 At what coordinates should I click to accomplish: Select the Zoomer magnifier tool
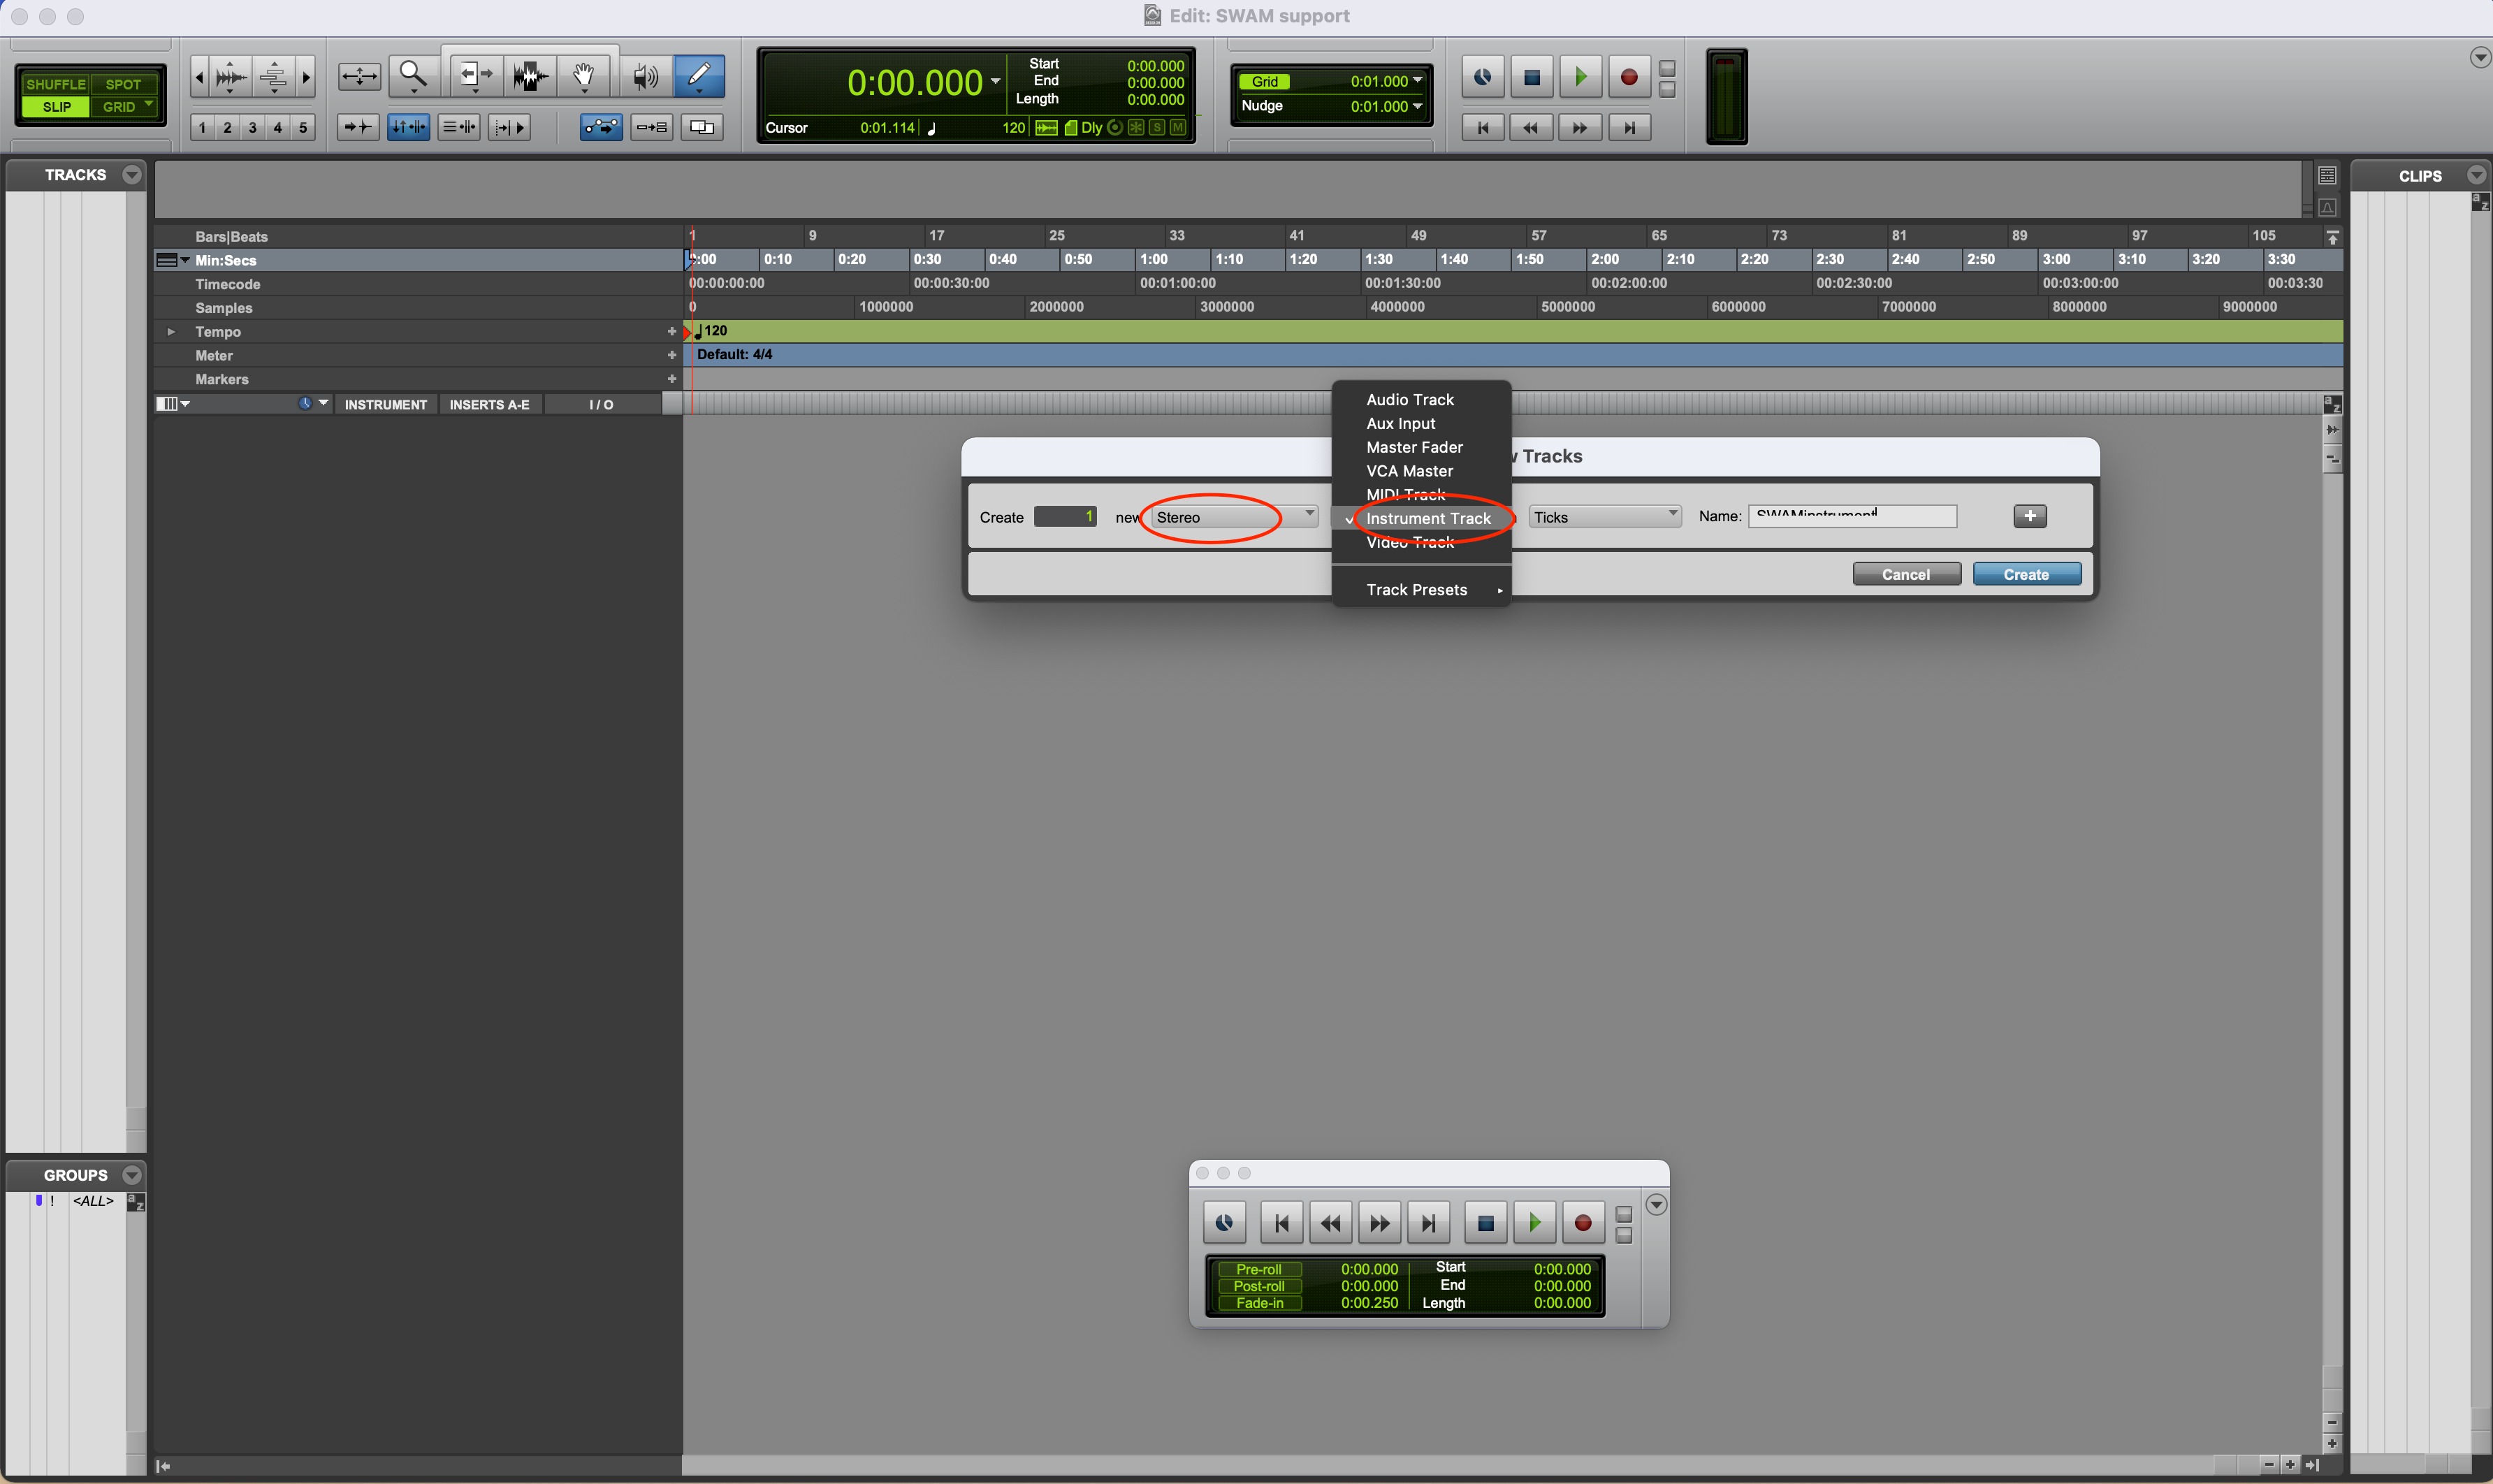click(x=413, y=76)
